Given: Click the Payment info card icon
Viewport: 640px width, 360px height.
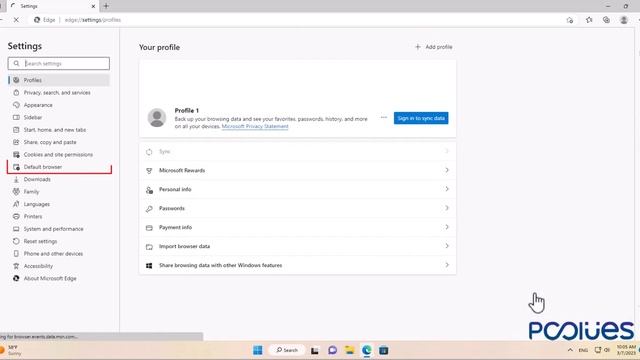Looking at the screenshot, I should point(149,227).
